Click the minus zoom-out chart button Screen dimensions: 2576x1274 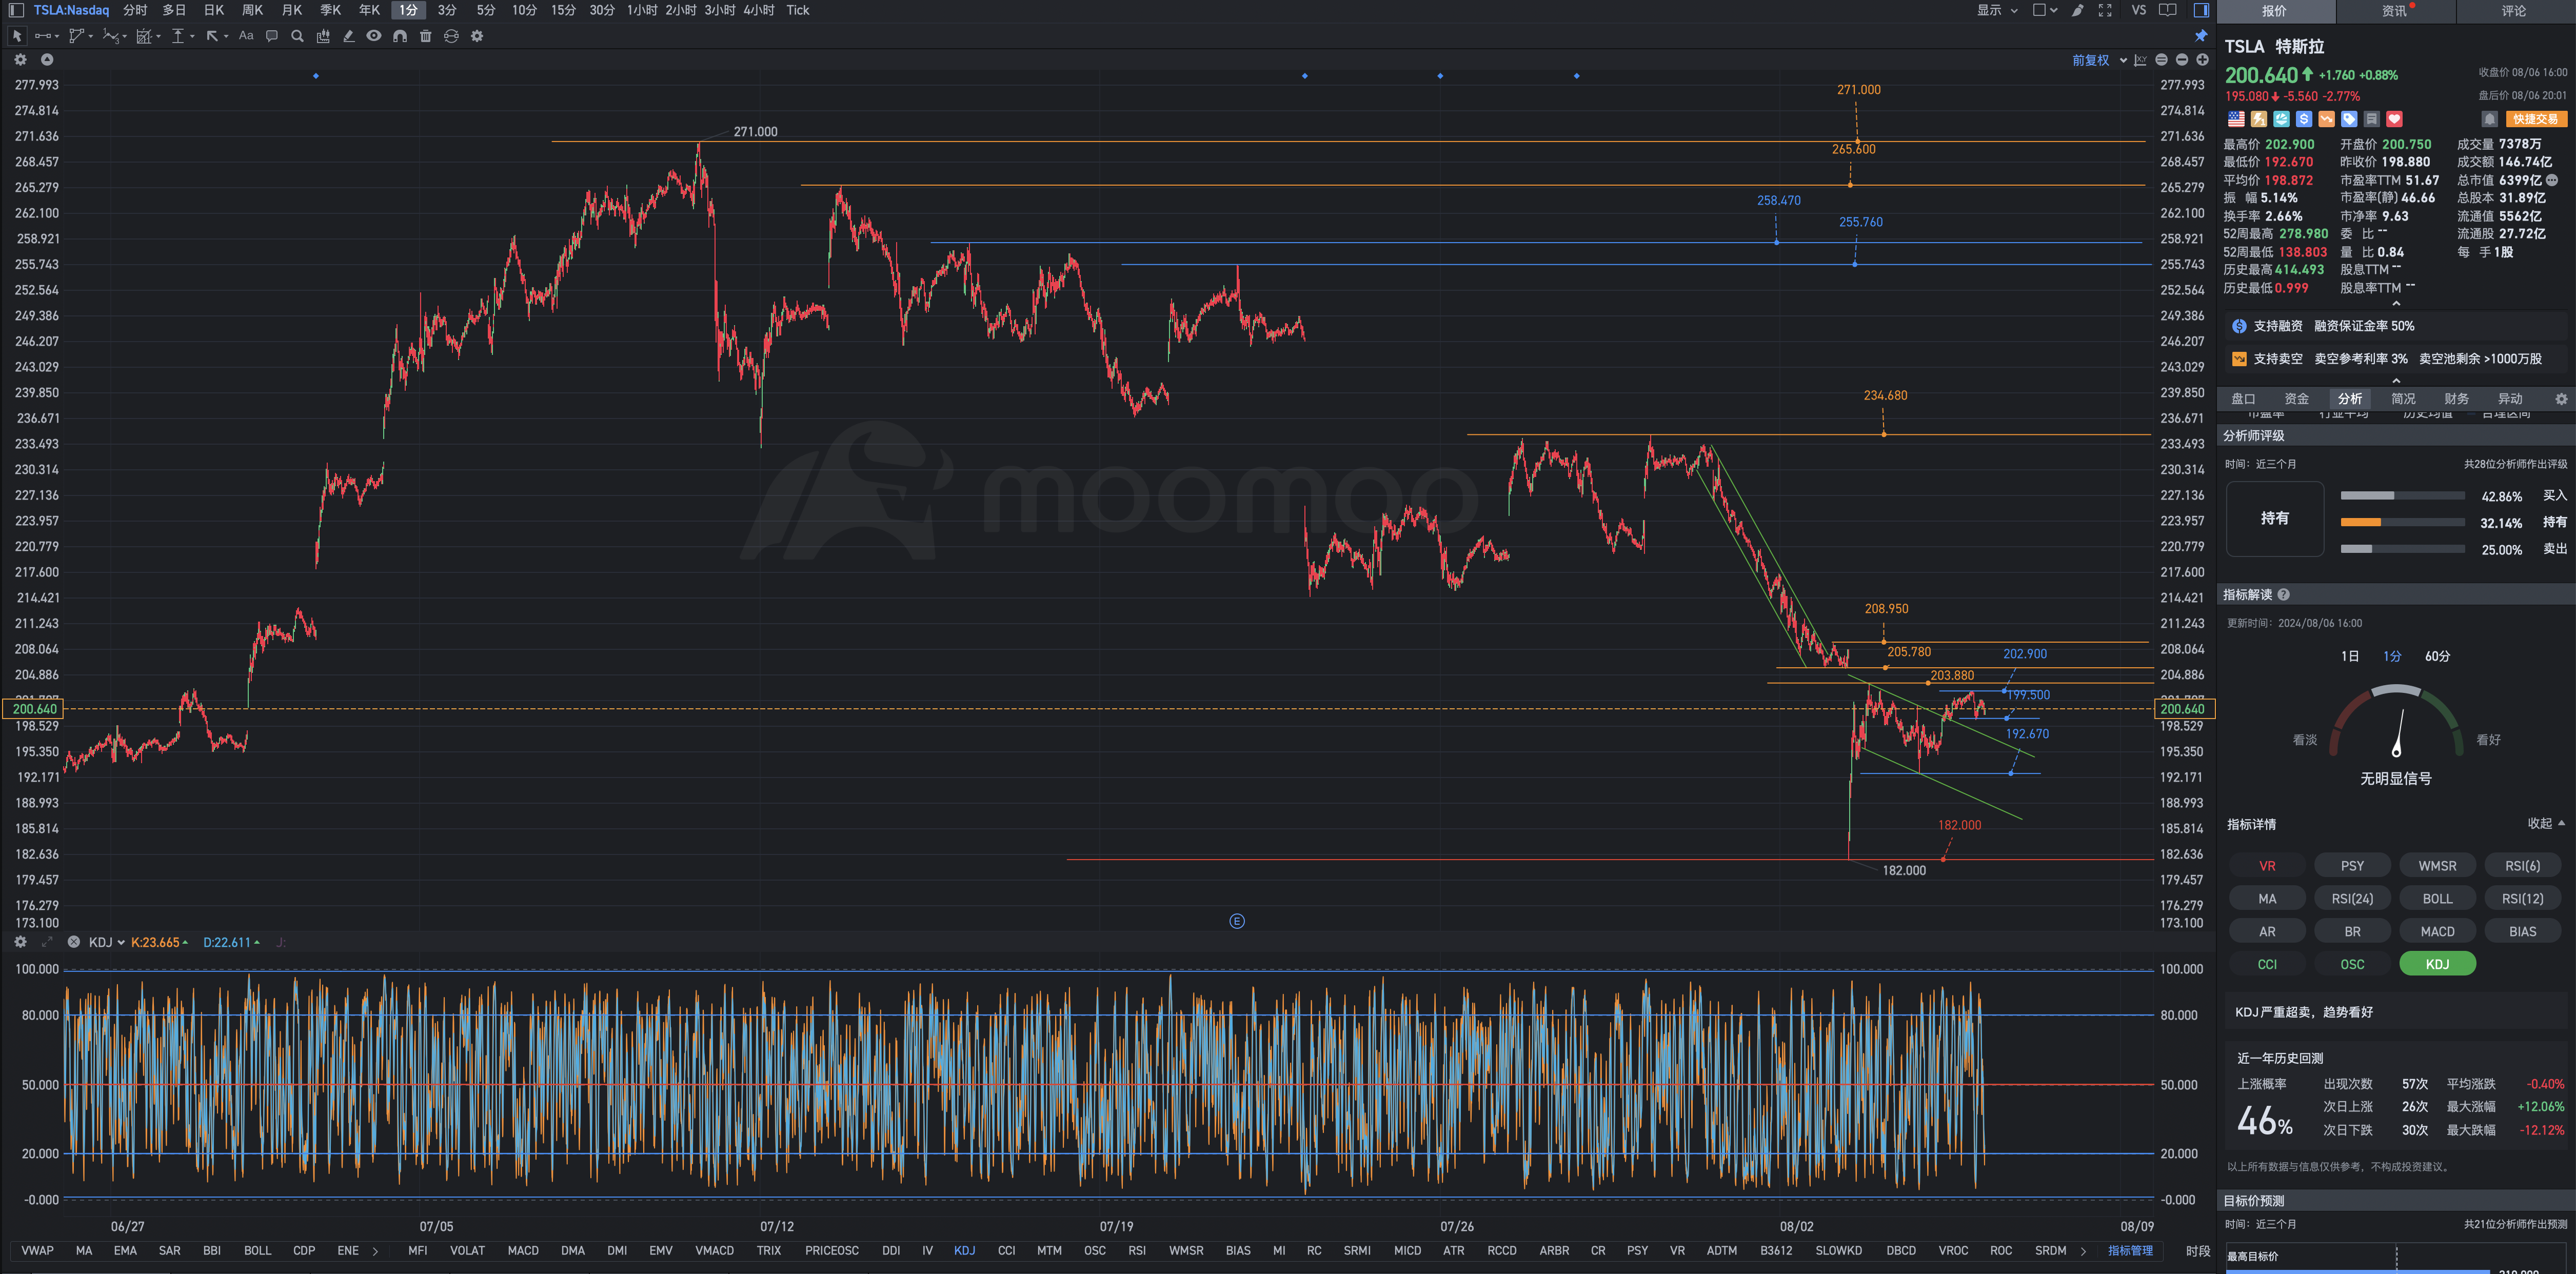[x=2182, y=60]
